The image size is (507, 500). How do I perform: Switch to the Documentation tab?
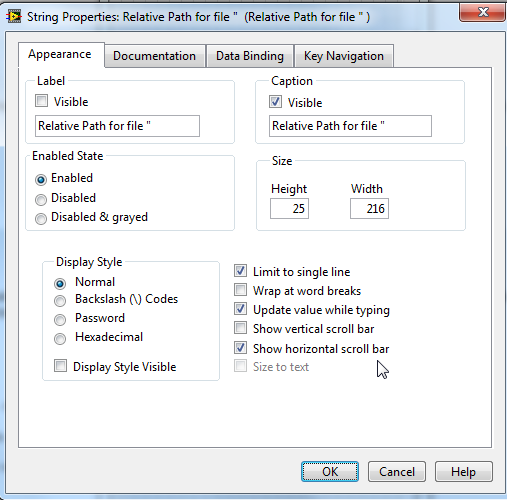click(x=155, y=56)
